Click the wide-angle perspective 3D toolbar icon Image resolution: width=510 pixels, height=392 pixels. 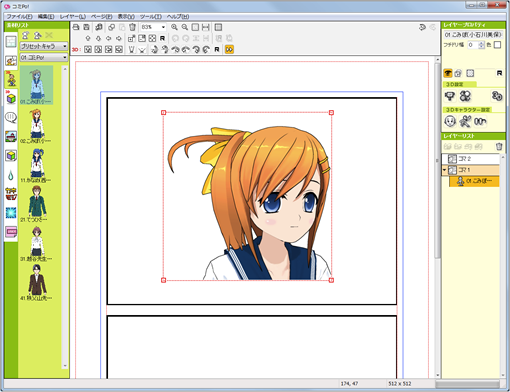tap(142, 49)
